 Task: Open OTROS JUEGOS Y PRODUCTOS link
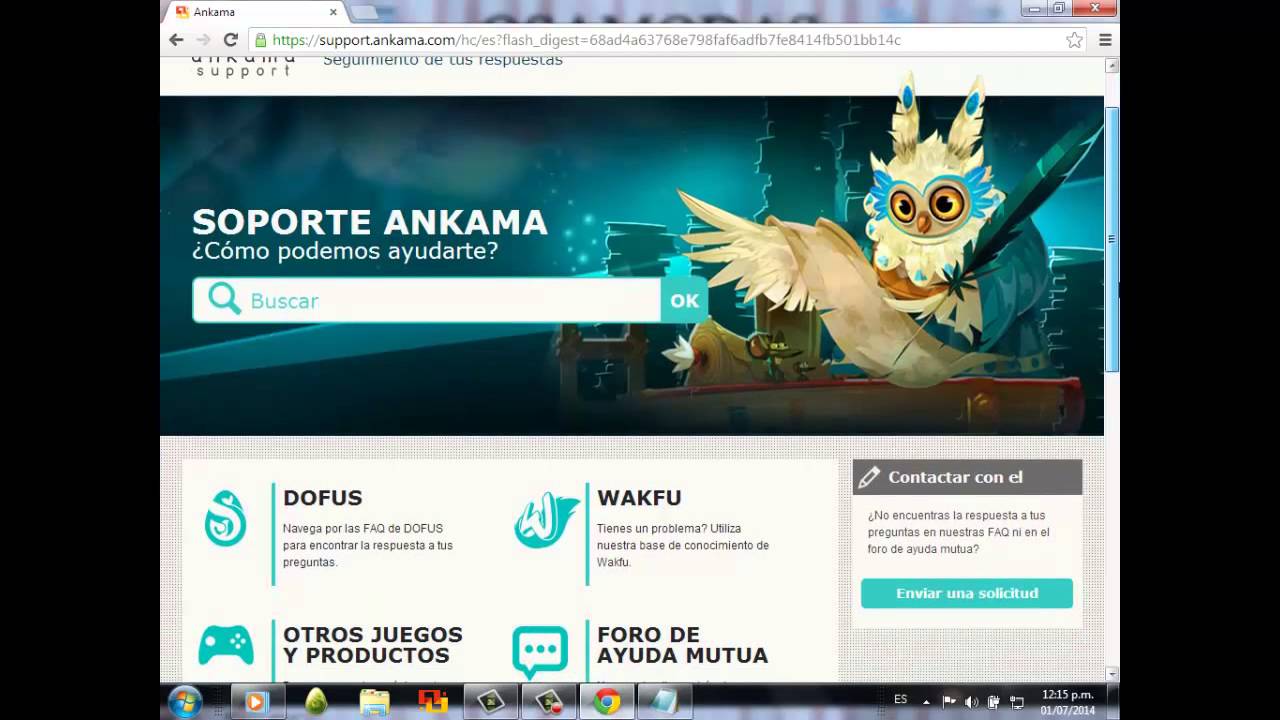(373, 645)
